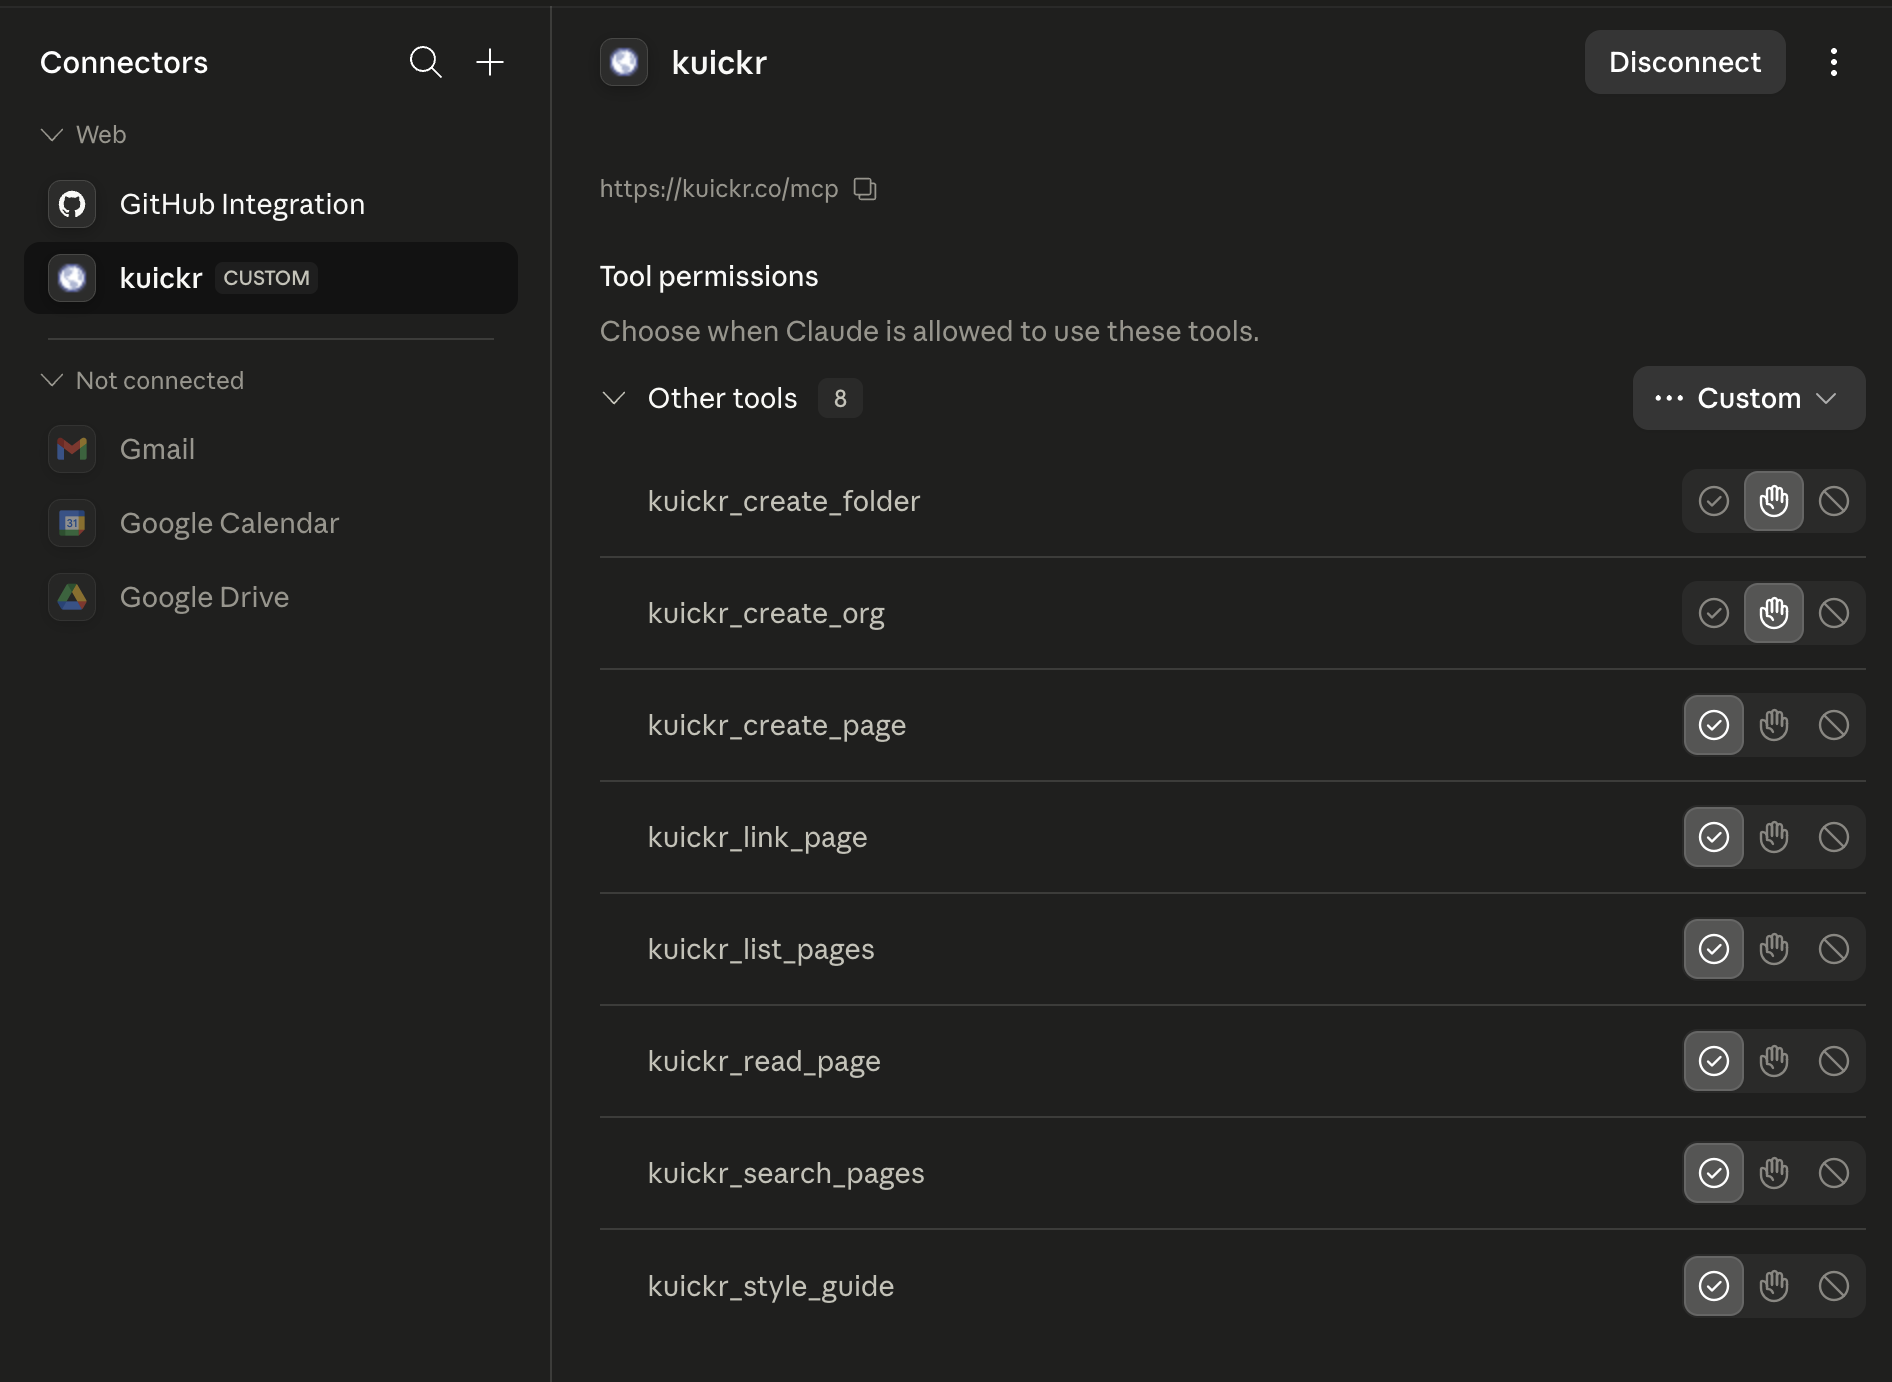
Task: Block the kuickr_search_pages tool
Action: [x=1834, y=1173]
